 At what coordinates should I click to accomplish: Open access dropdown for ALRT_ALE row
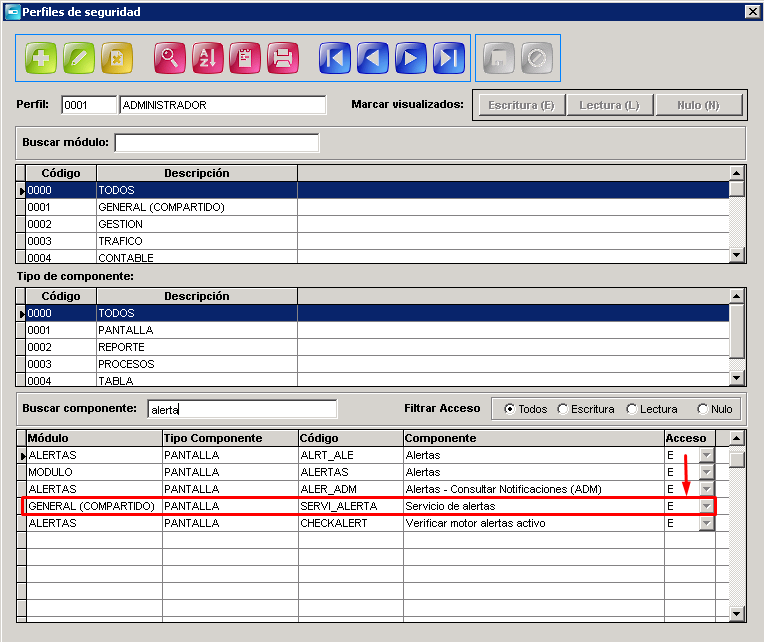[x=706, y=455]
